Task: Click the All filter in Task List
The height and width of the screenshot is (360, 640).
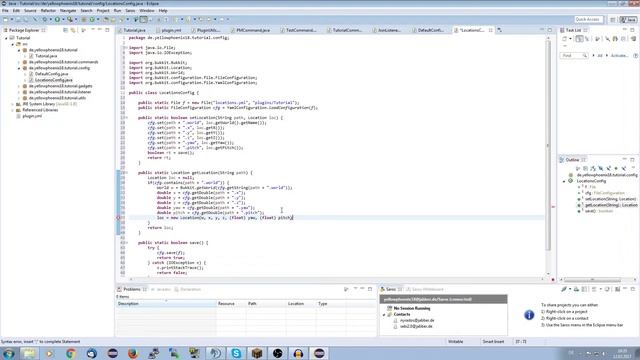Action: 600,56
